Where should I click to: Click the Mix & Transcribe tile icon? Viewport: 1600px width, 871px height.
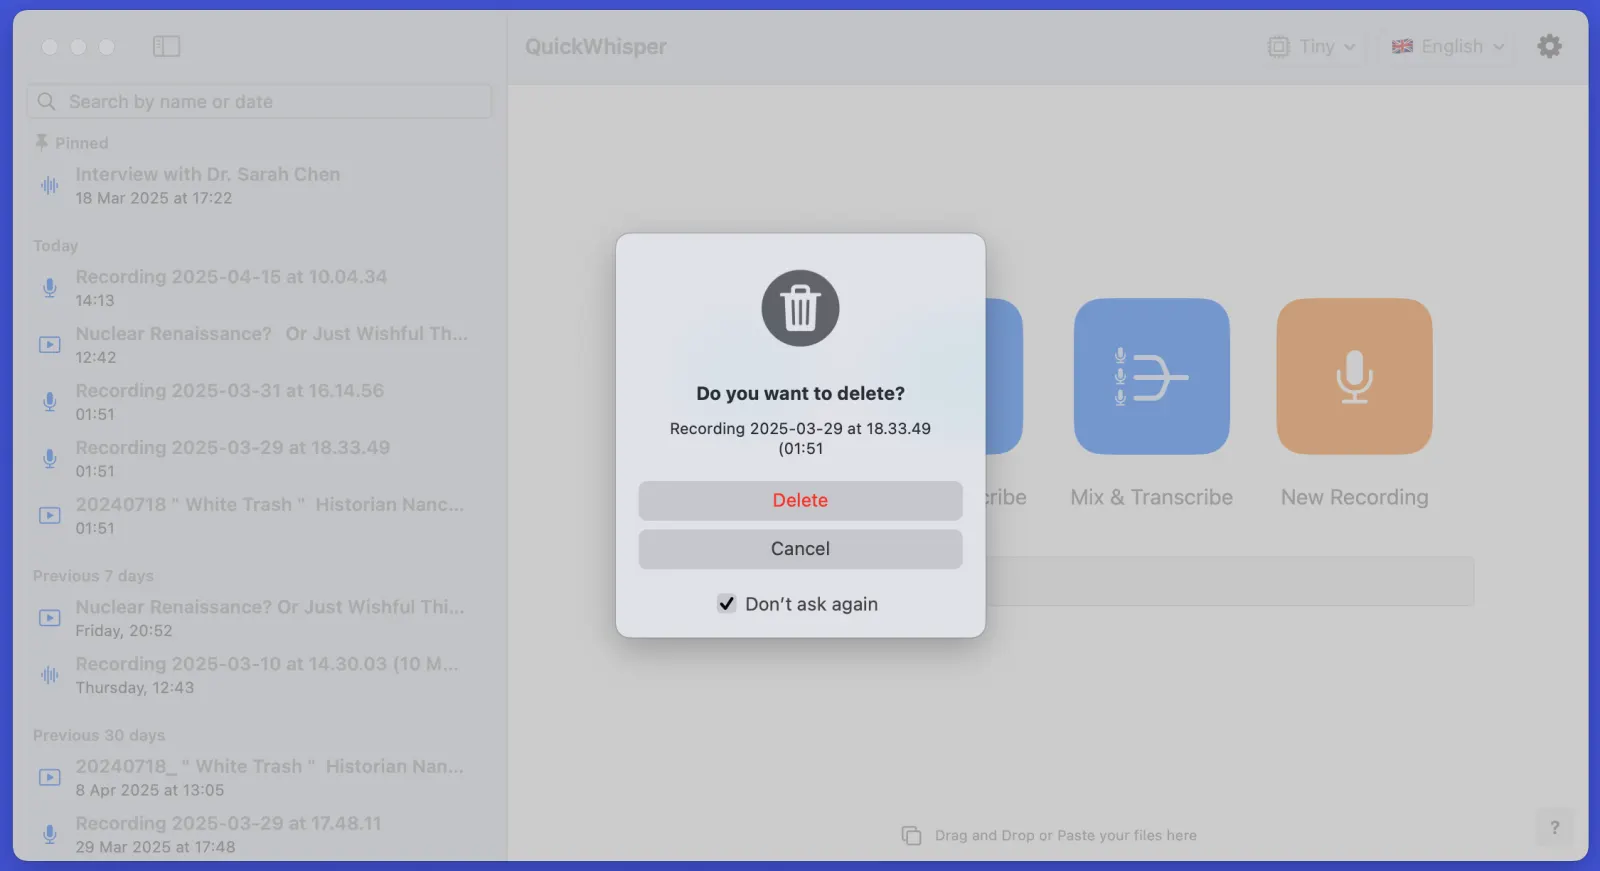(x=1151, y=376)
